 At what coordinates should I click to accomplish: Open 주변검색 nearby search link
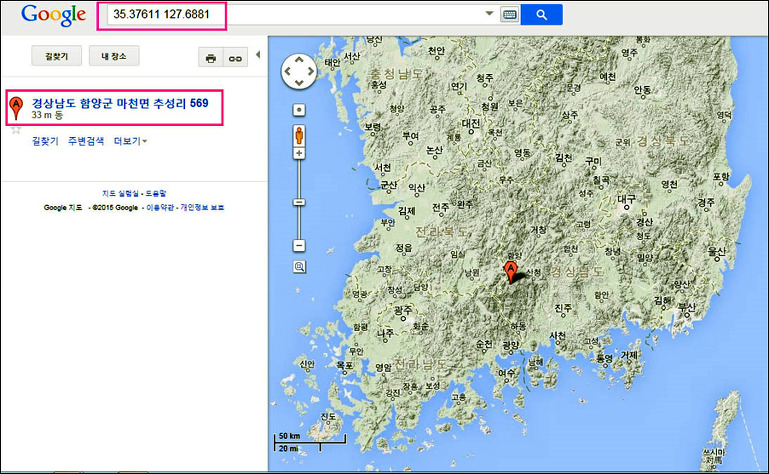(86, 141)
